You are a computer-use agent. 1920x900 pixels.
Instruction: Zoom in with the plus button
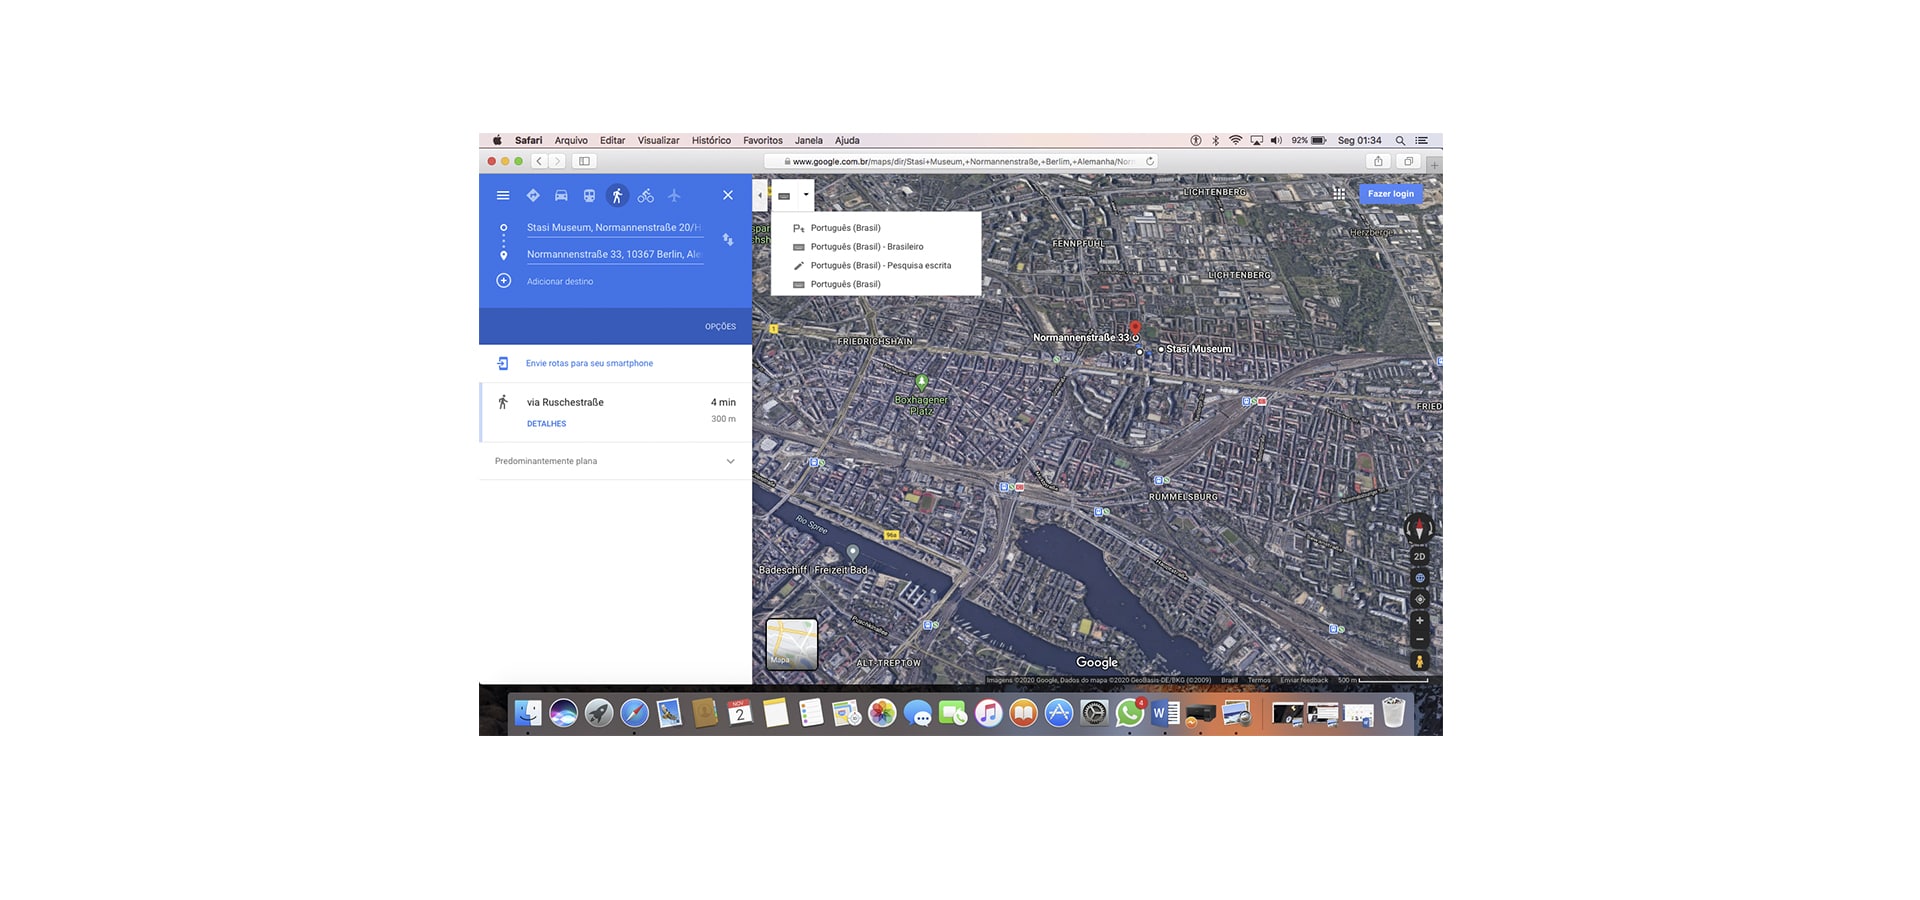coord(1419,621)
